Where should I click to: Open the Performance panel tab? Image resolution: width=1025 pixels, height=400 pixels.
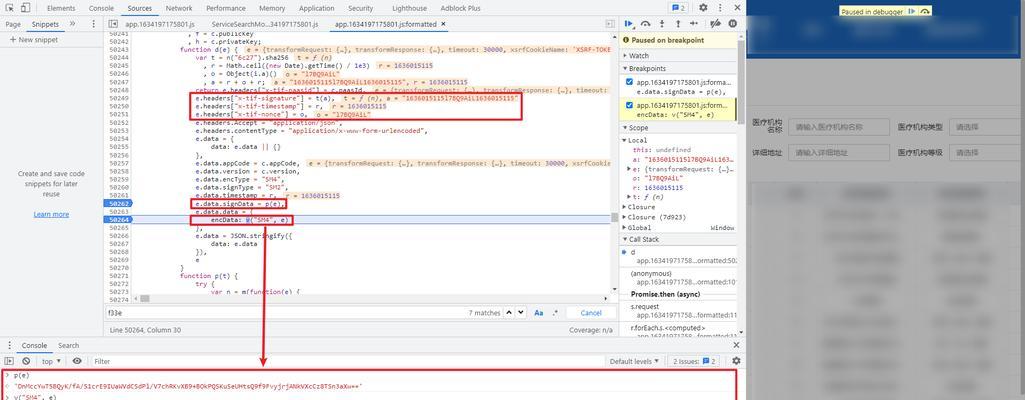pyautogui.click(x=226, y=8)
